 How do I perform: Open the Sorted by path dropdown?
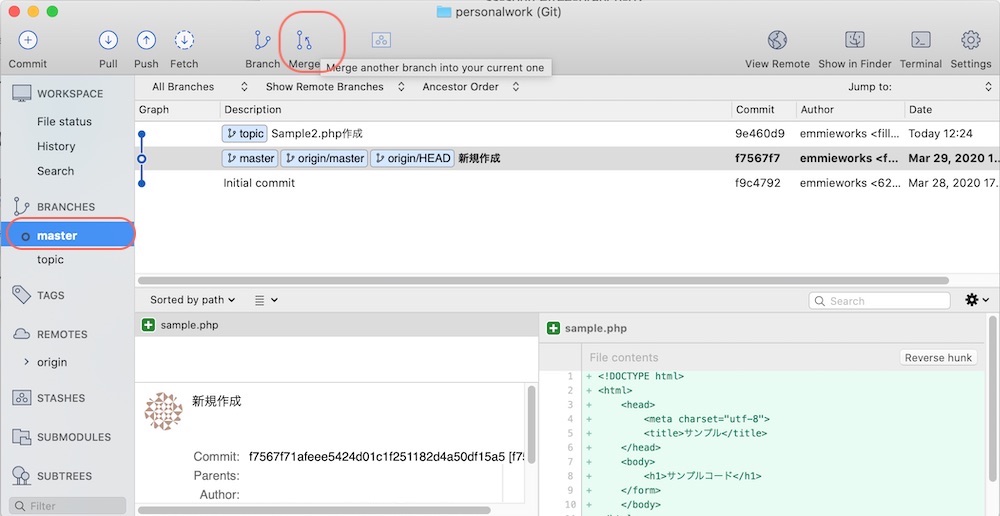pos(193,300)
